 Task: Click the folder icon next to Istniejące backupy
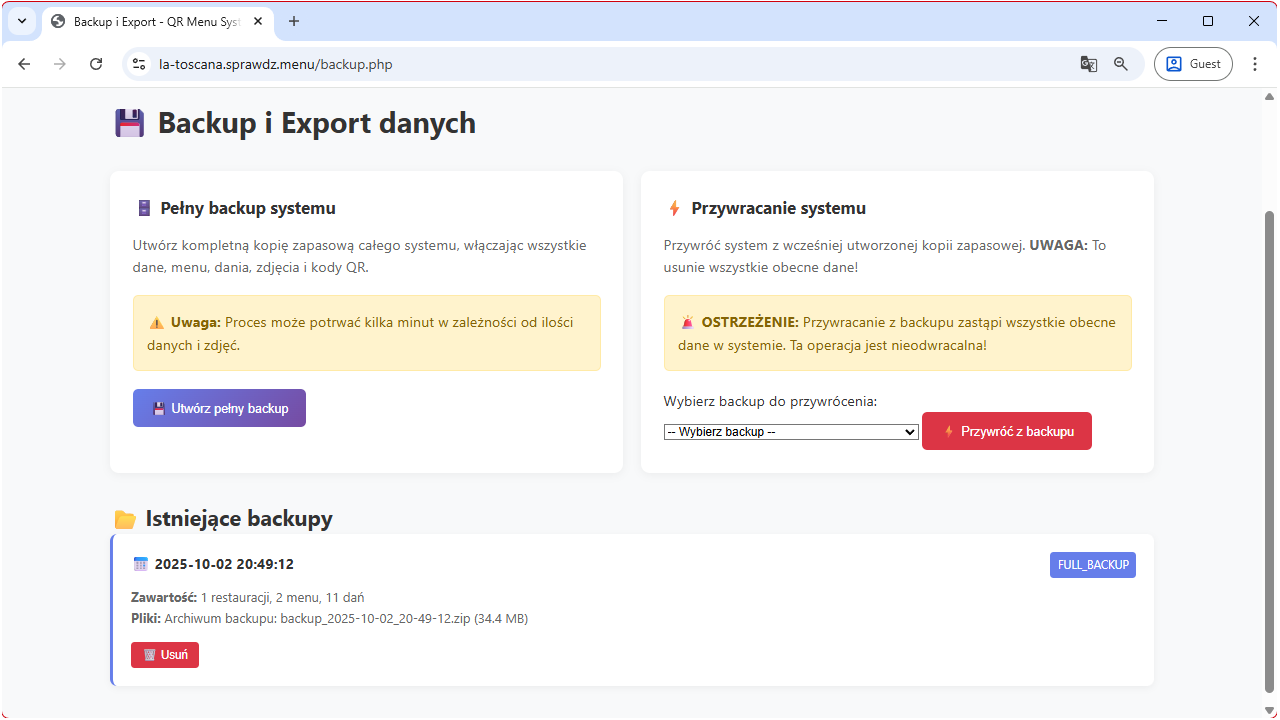[124, 518]
